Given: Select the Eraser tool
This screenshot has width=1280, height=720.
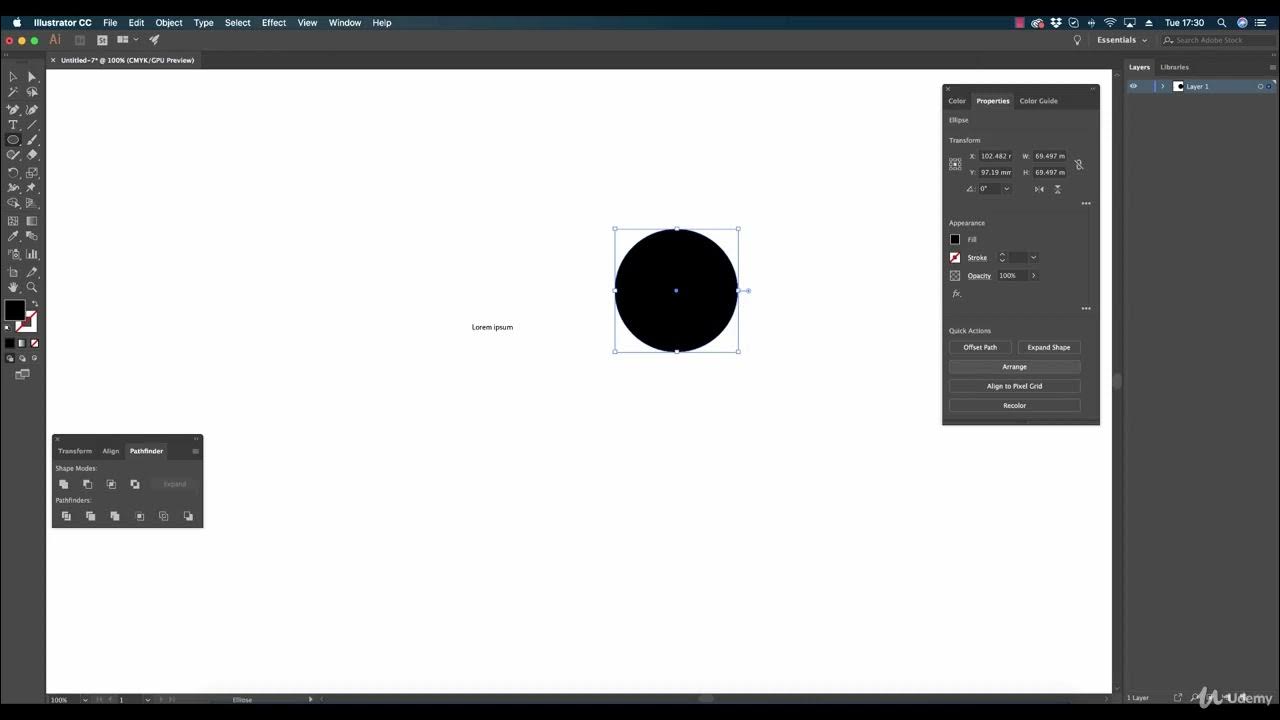Looking at the screenshot, I should point(32,155).
